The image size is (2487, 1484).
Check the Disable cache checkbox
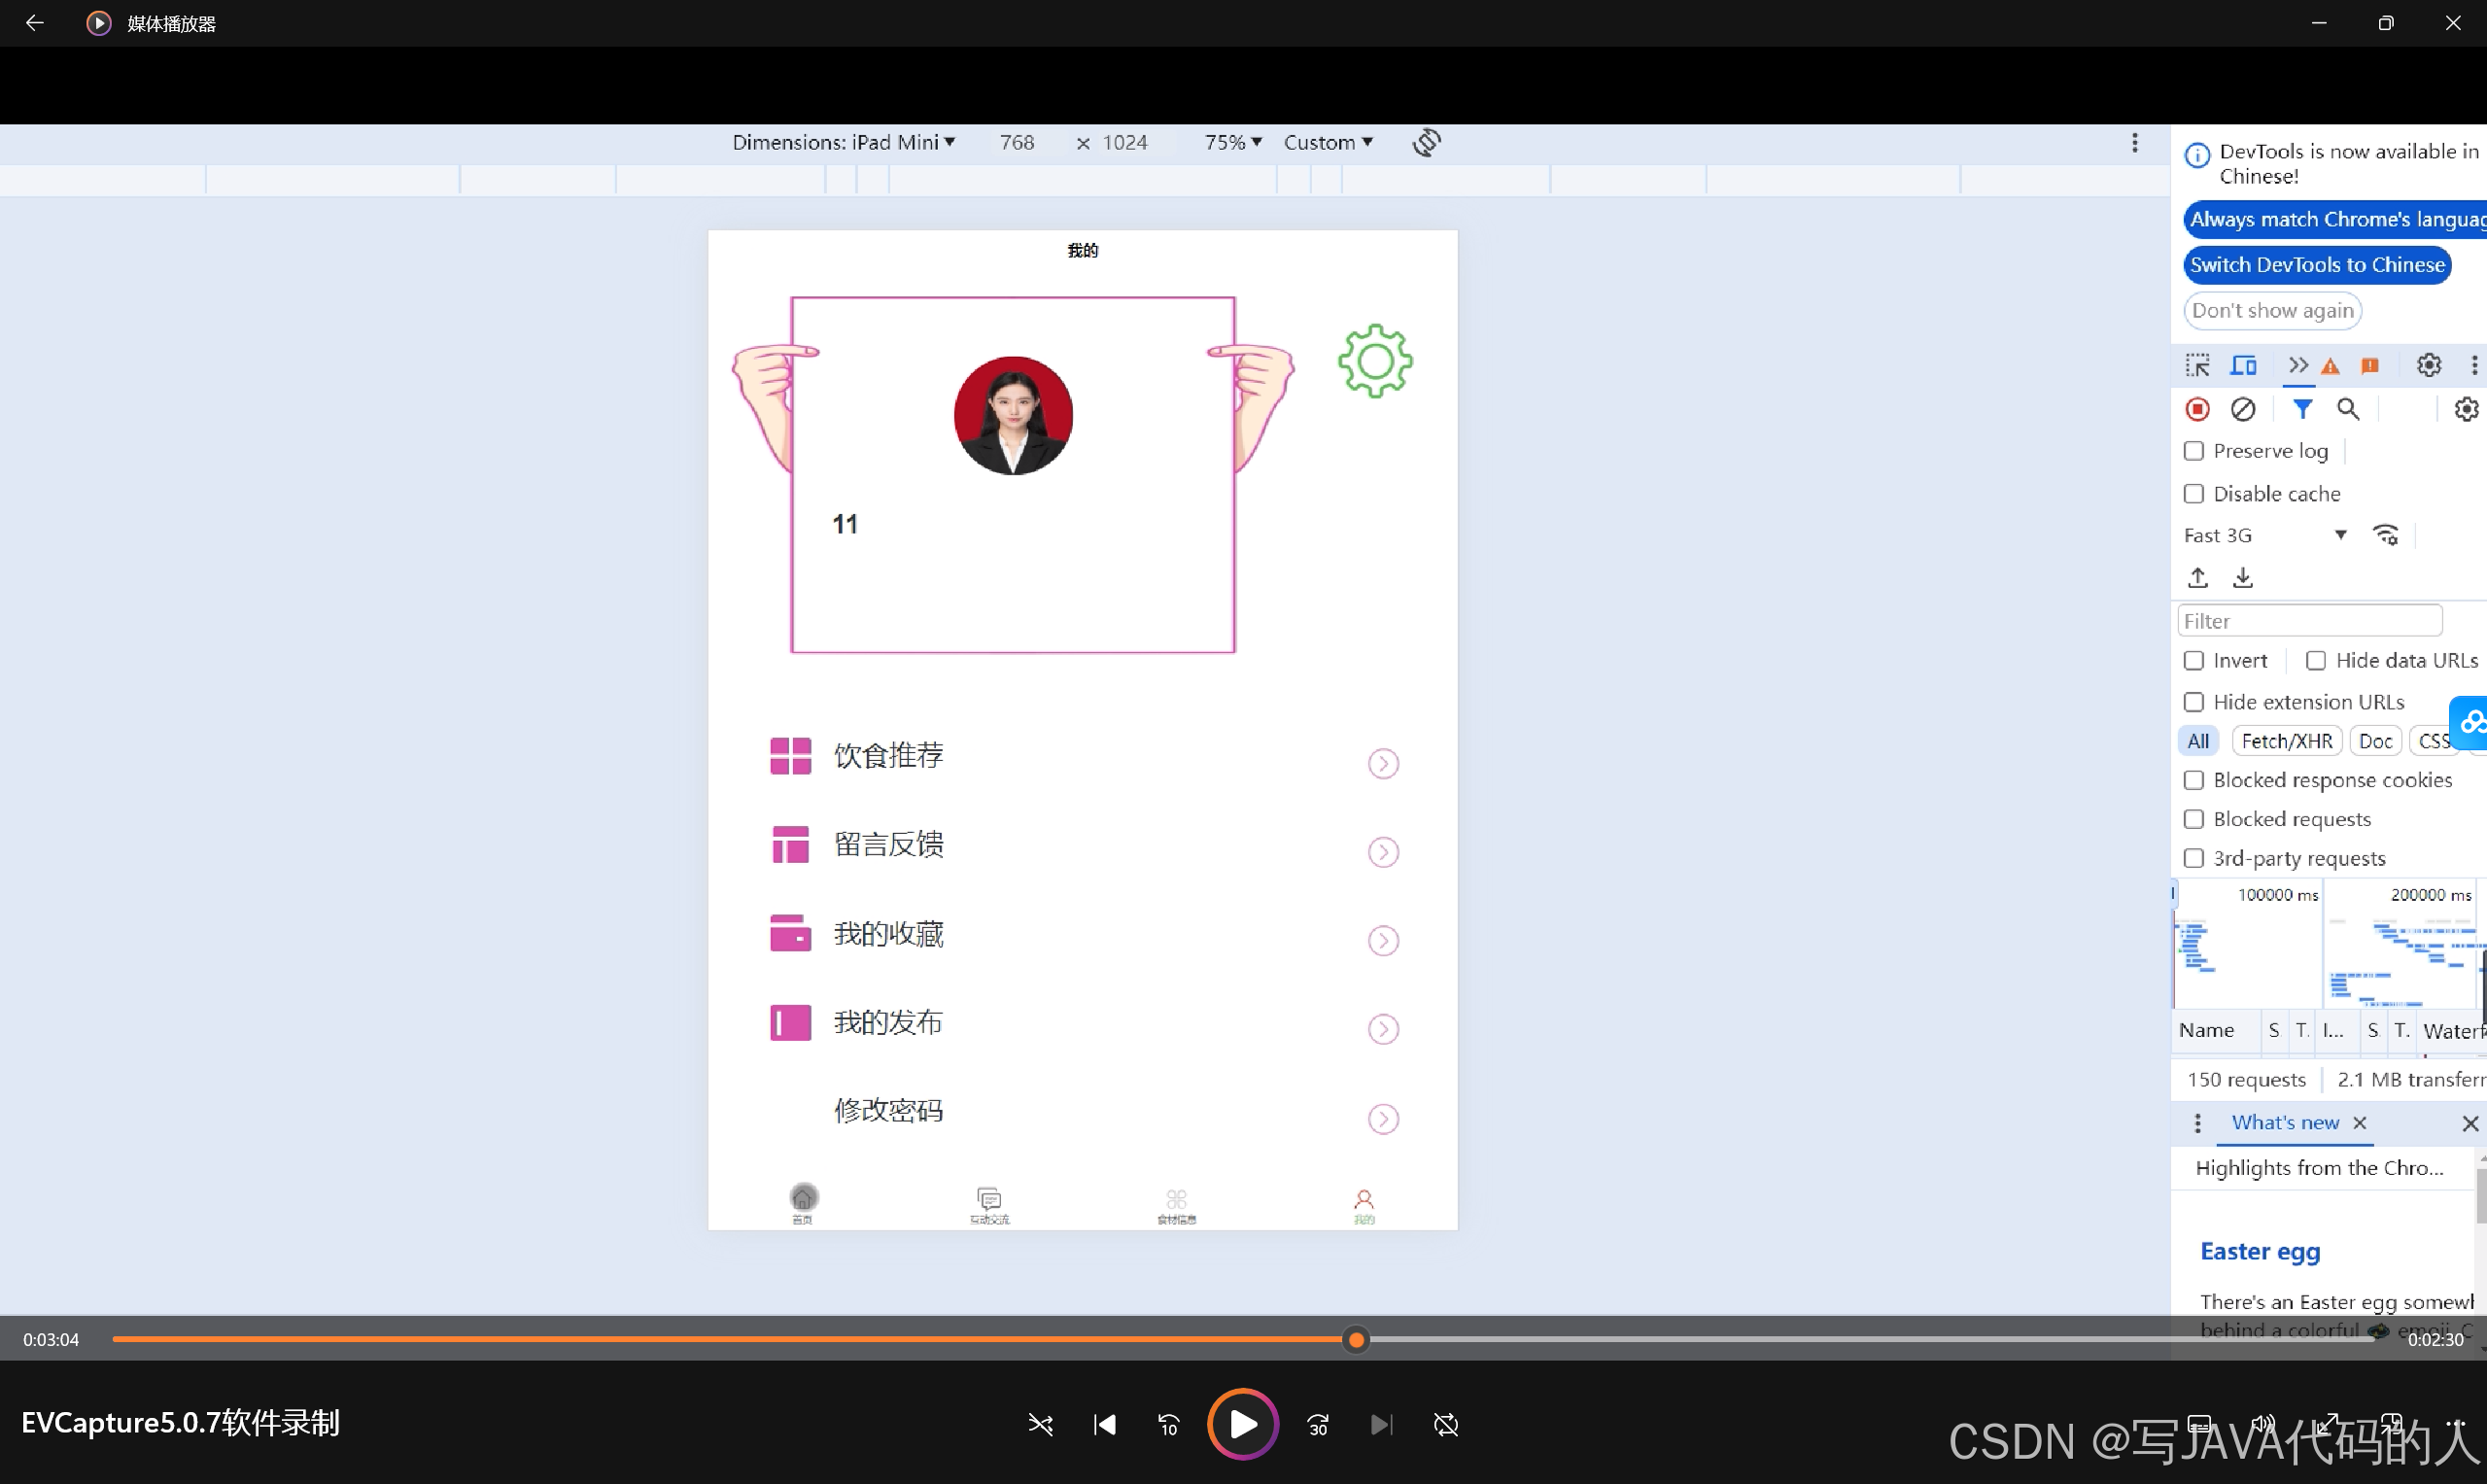tap(2194, 494)
